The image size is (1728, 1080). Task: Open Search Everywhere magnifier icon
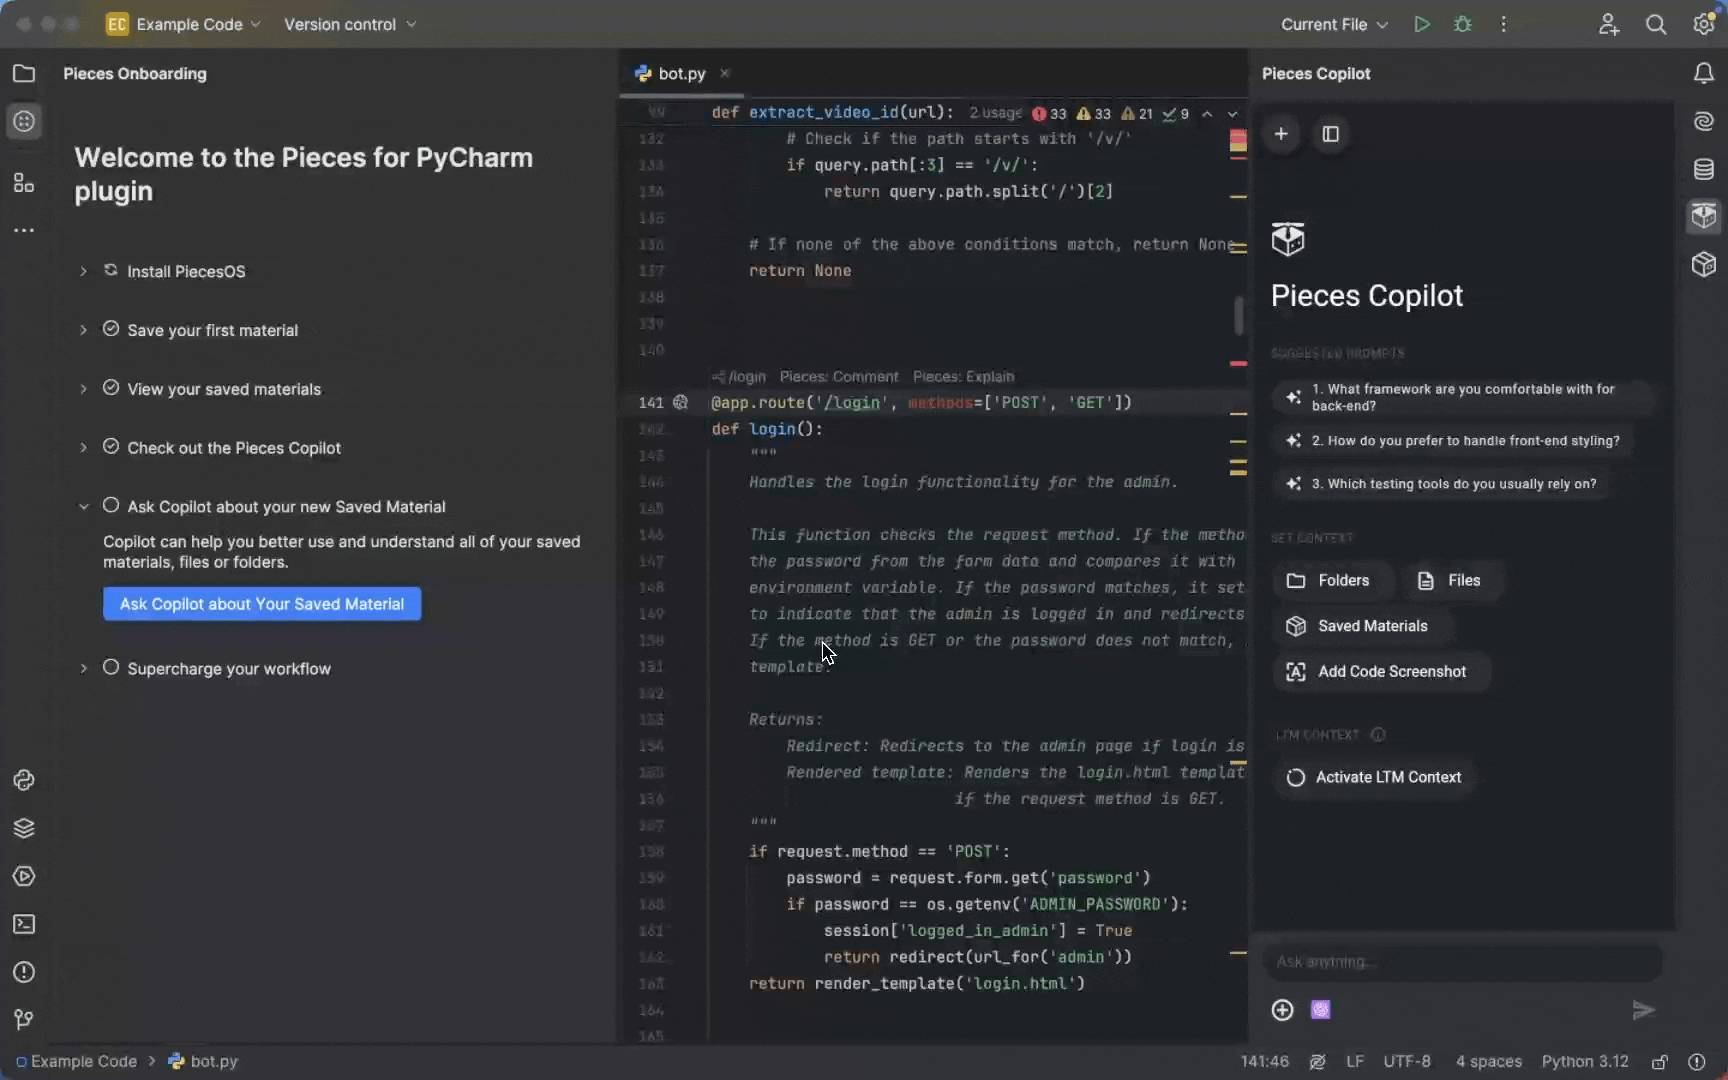pos(1656,24)
